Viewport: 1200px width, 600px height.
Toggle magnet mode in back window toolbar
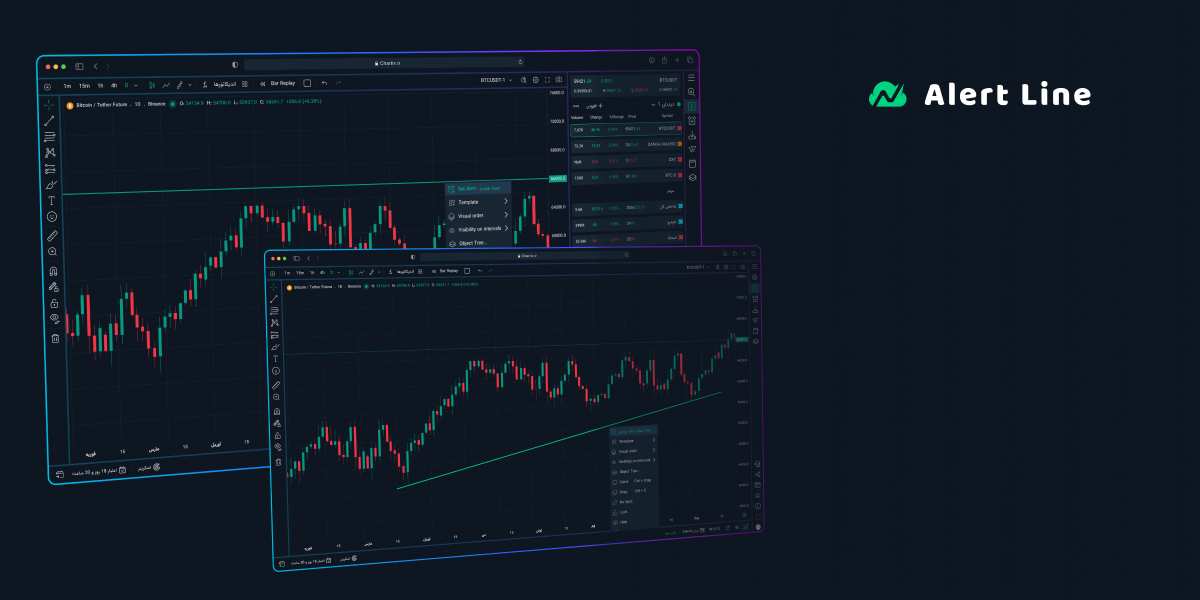54,271
